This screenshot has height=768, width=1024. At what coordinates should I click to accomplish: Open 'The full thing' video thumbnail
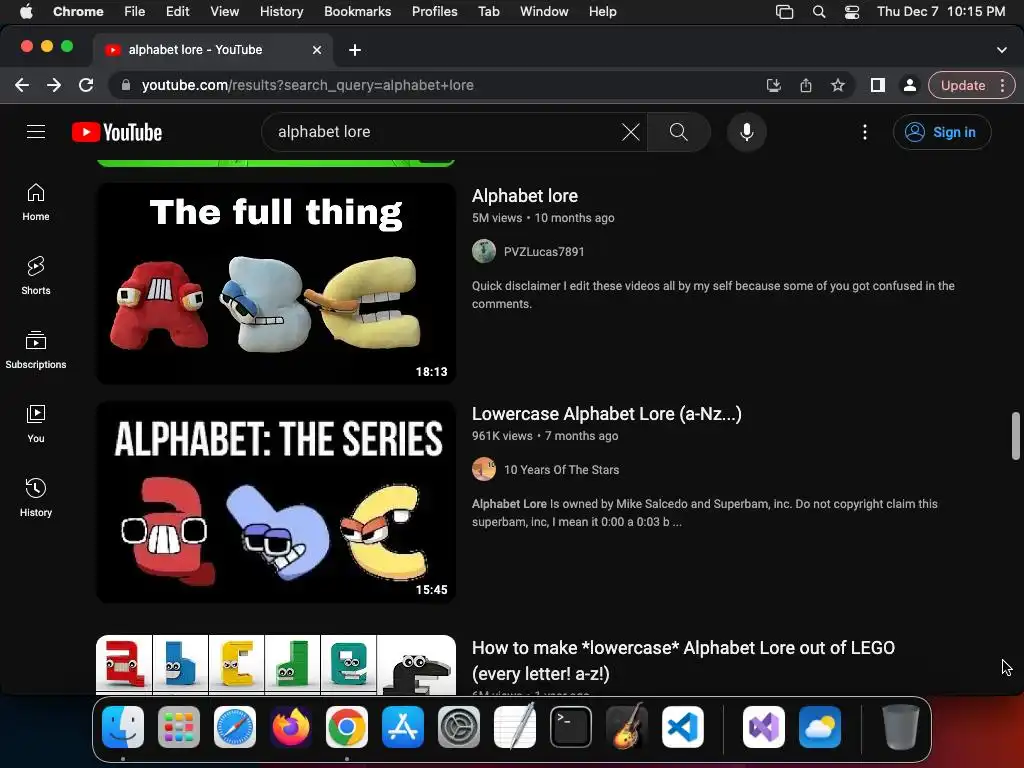276,283
